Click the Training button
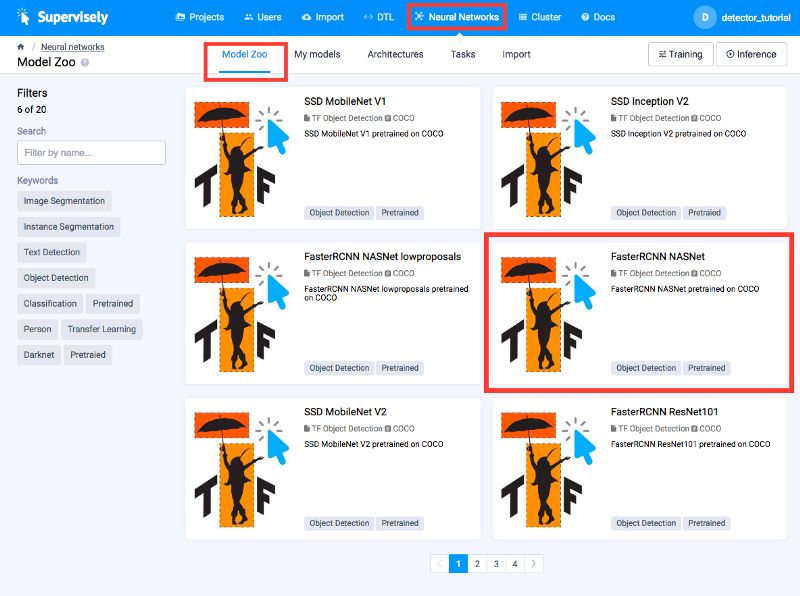Viewport: 800px width, 596px height. pos(681,54)
